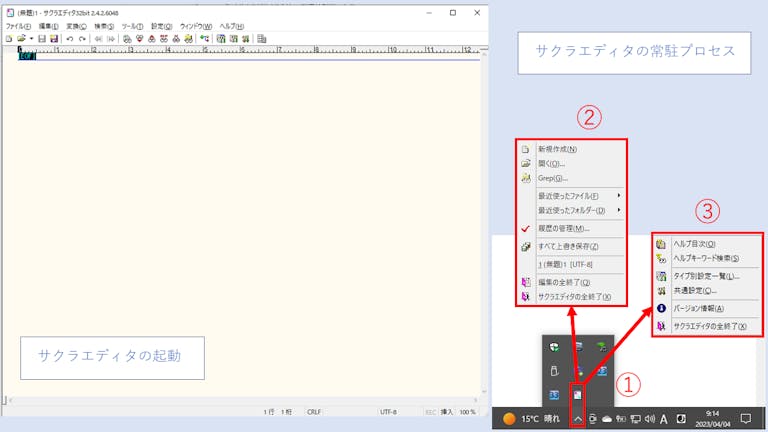768x432 pixels.
Task: Click the 15°C 晴れ weather widget
Action: point(531,419)
